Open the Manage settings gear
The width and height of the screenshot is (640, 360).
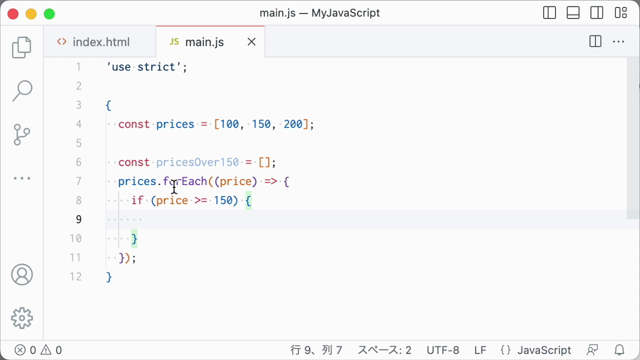click(22, 318)
